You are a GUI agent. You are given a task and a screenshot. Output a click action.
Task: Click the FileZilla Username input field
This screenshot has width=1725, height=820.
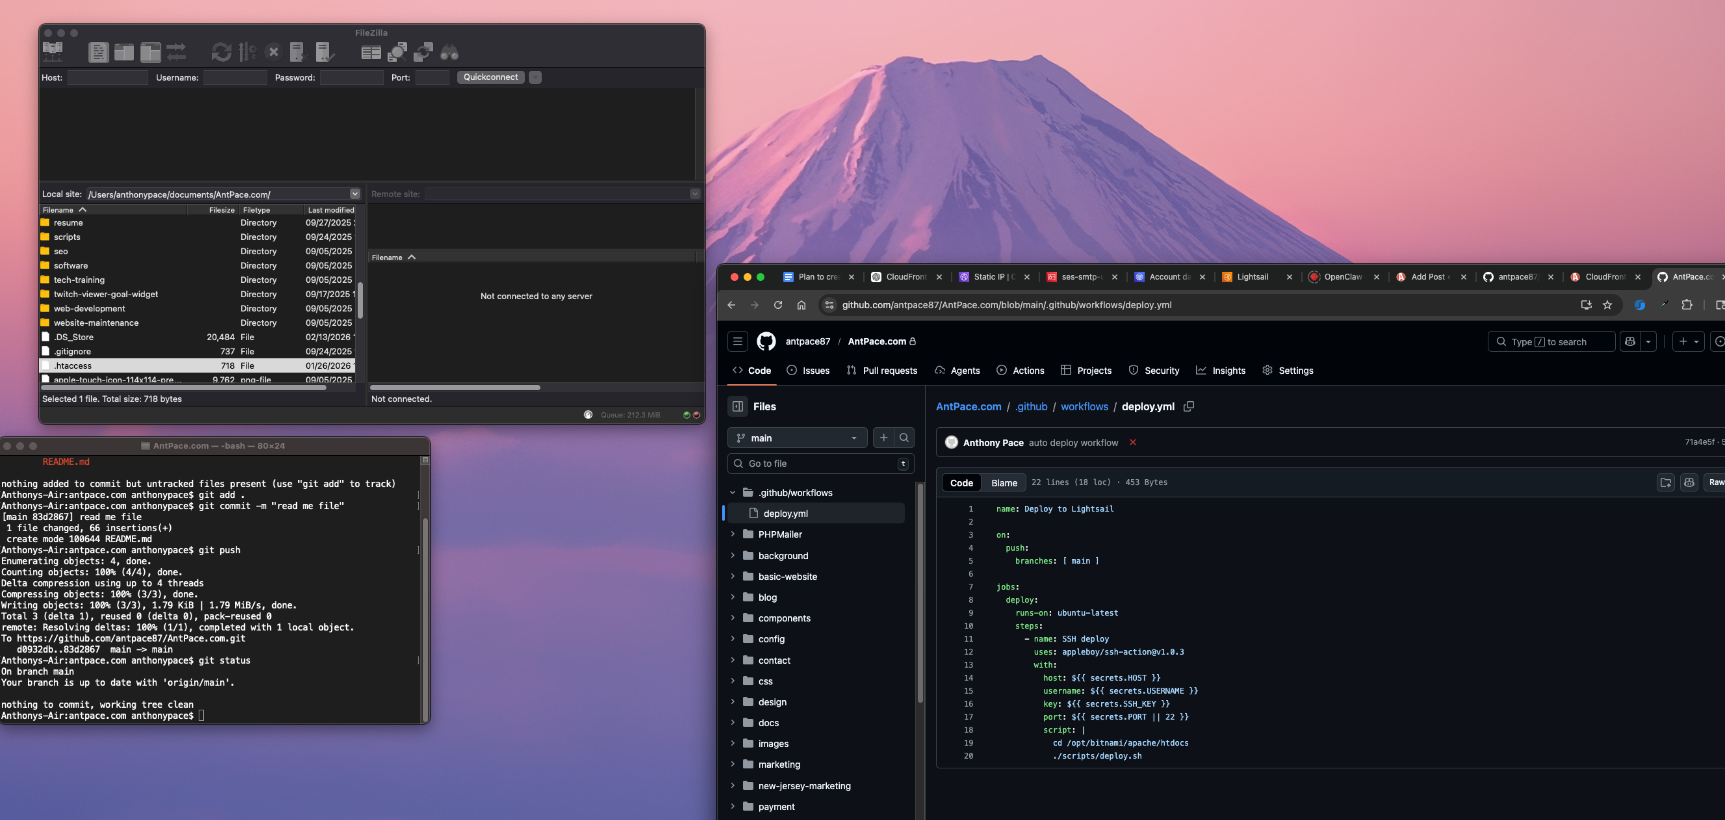tap(235, 77)
